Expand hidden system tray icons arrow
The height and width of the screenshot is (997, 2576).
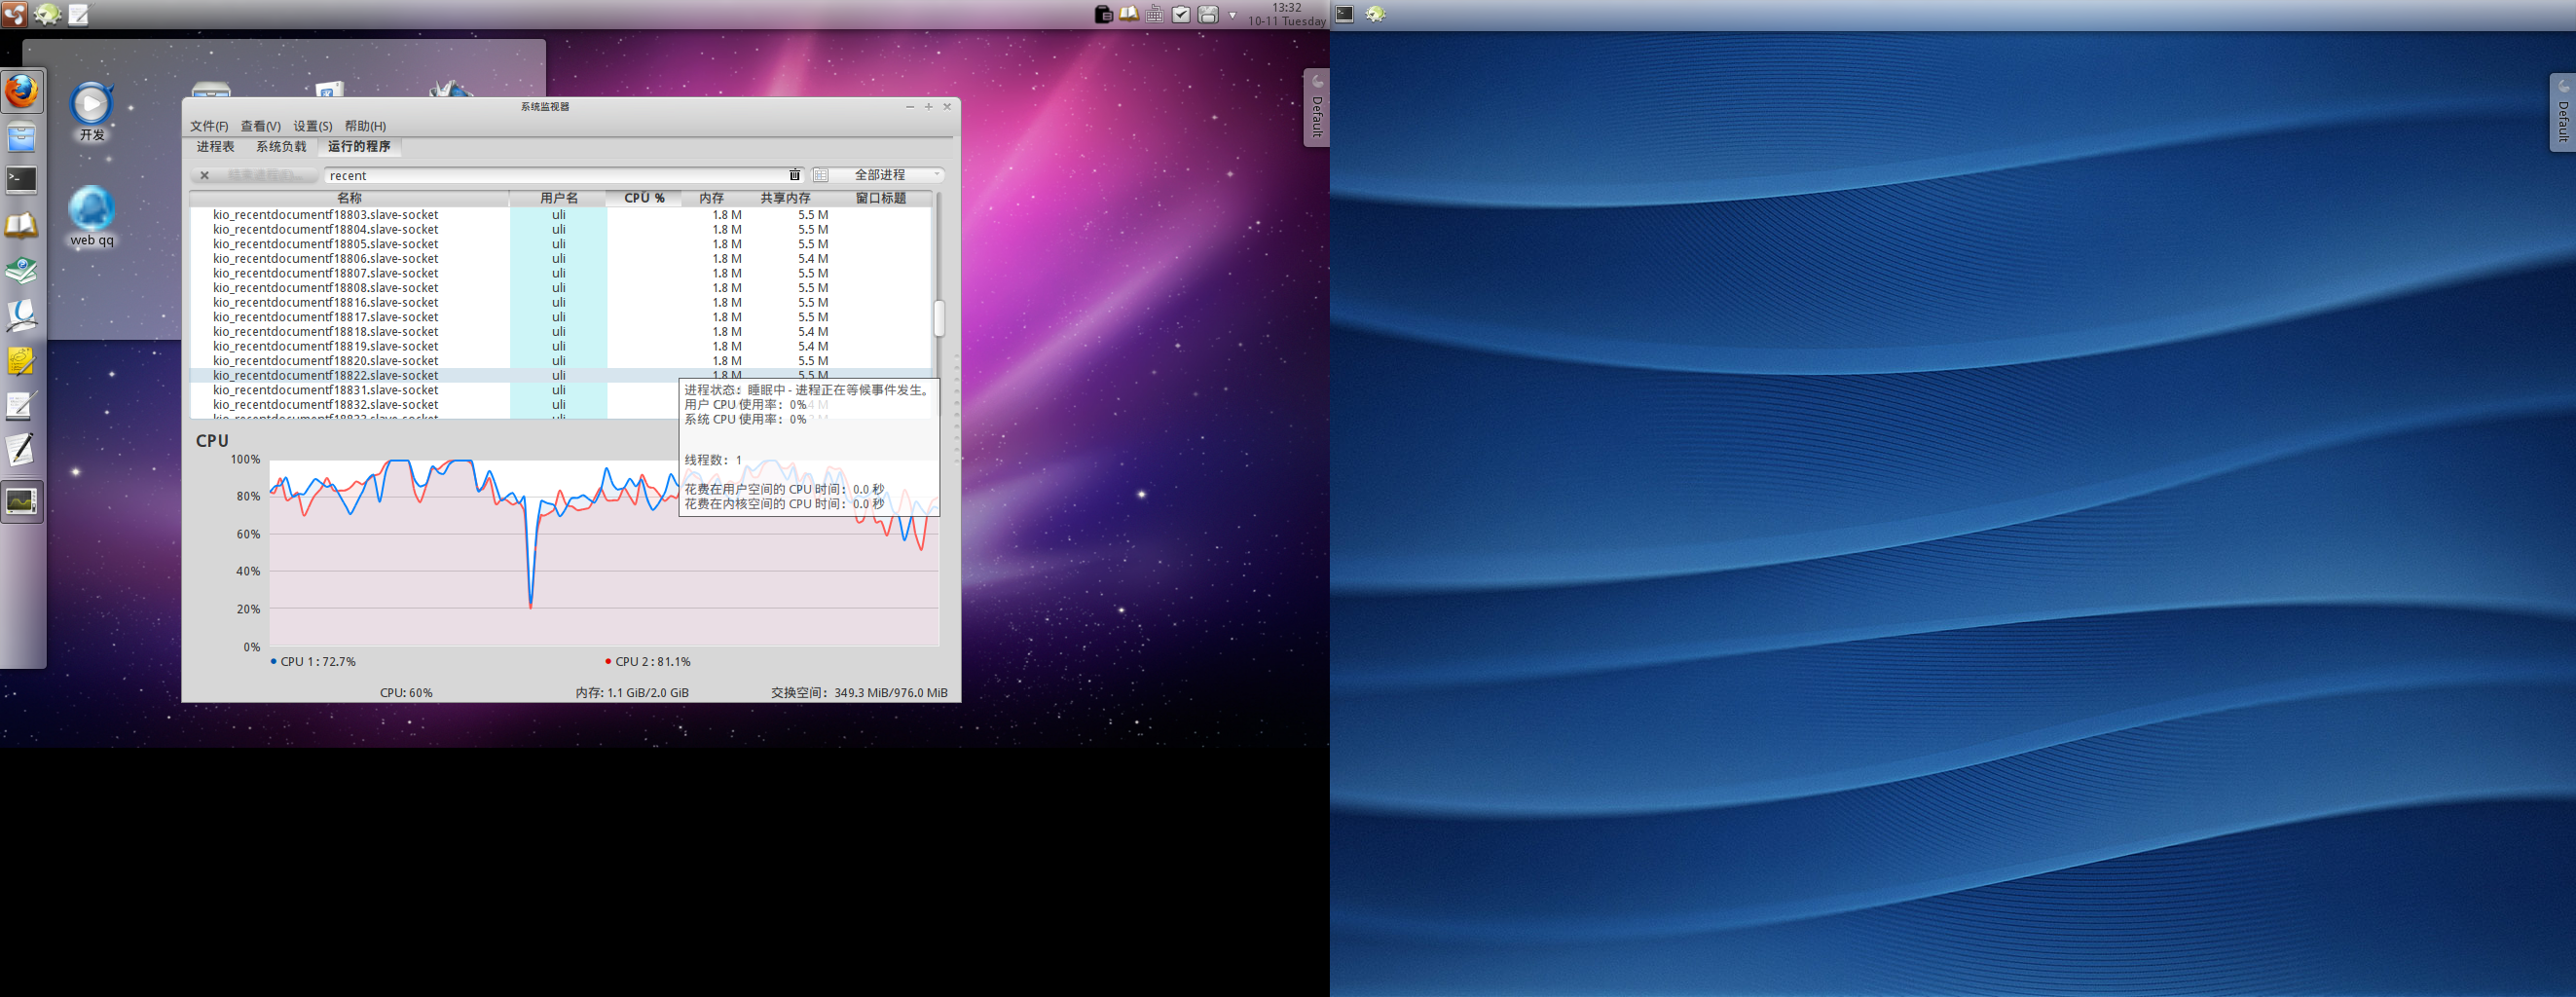[x=1233, y=15]
